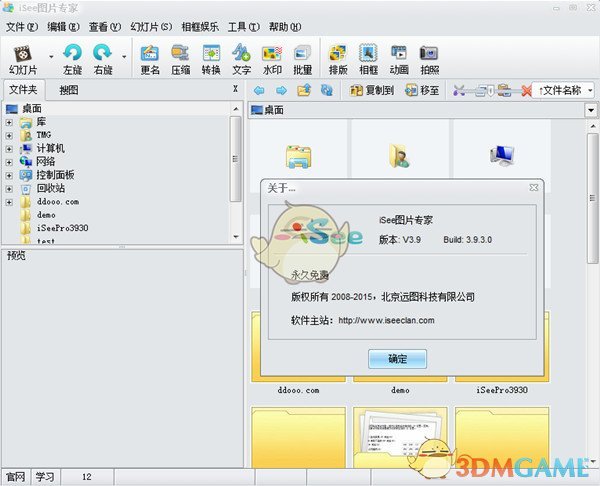Switch to the 文件夹 tab
This screenshot has width=600, height=486.
pos(23,90)
